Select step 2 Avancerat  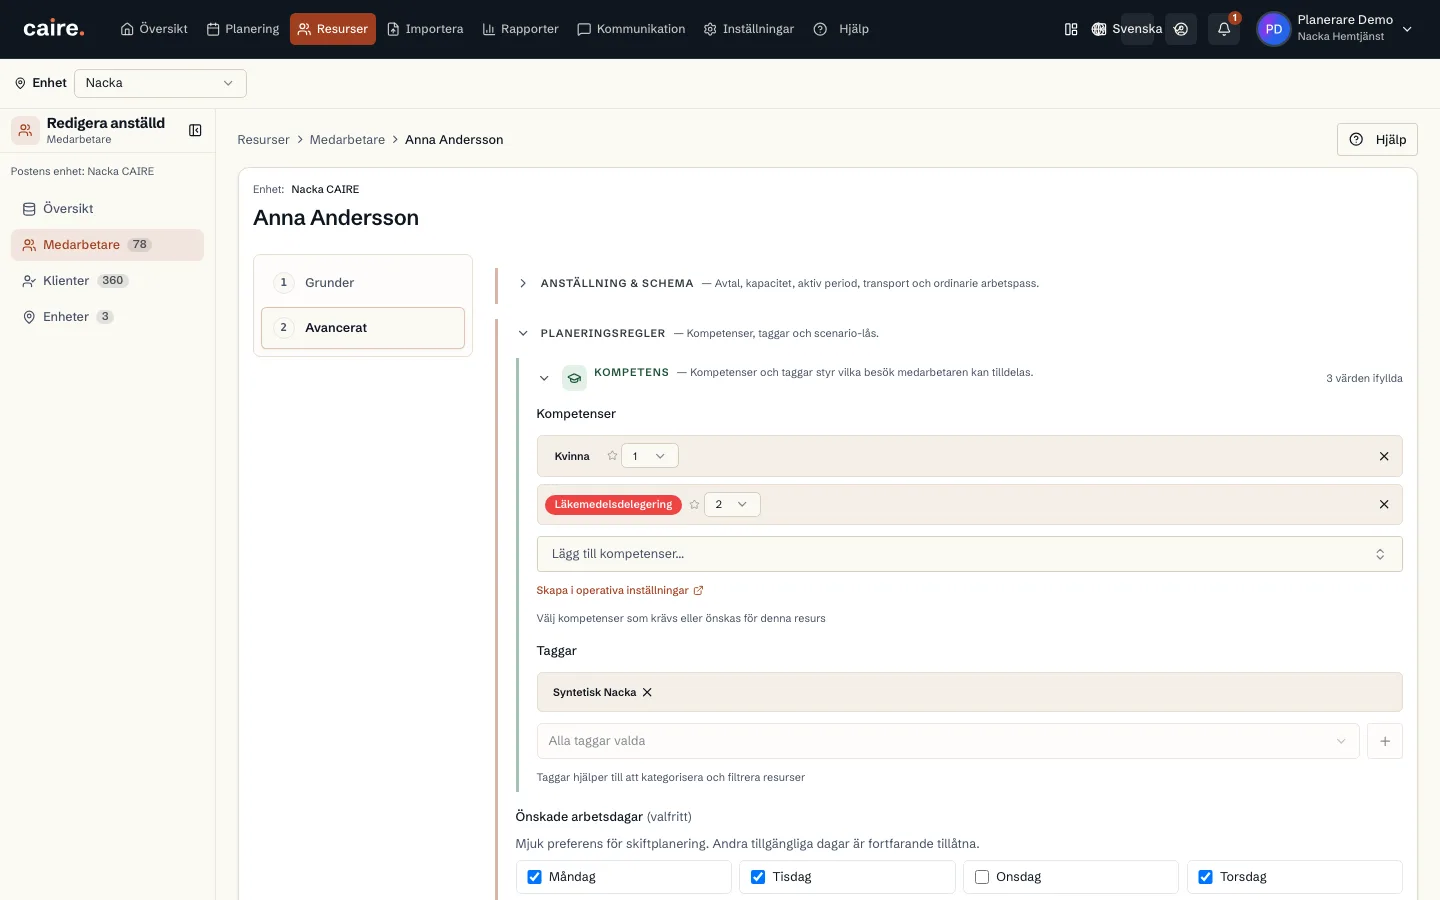363,328
